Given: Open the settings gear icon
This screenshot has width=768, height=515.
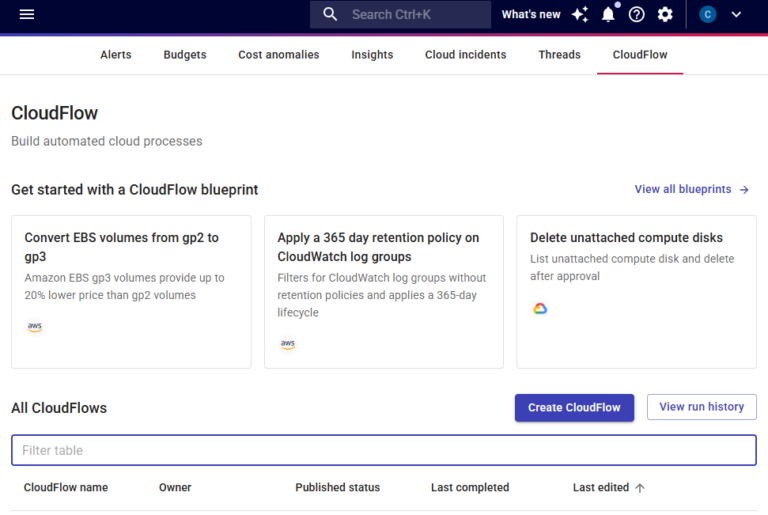Looking at the screenshot, I should [665, 14].
